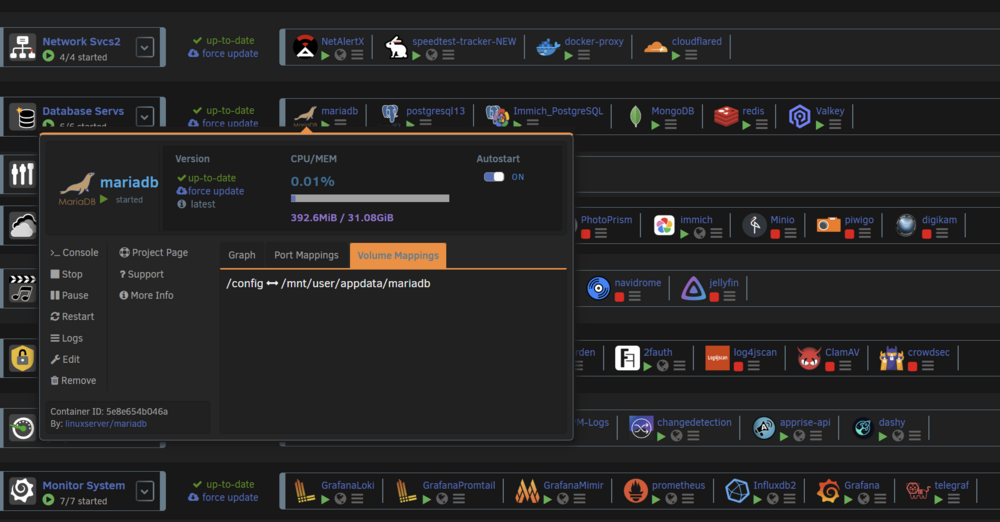Restart the mariadb container
The height and width of the screenshot is (522, 1000).
point(72,317)
